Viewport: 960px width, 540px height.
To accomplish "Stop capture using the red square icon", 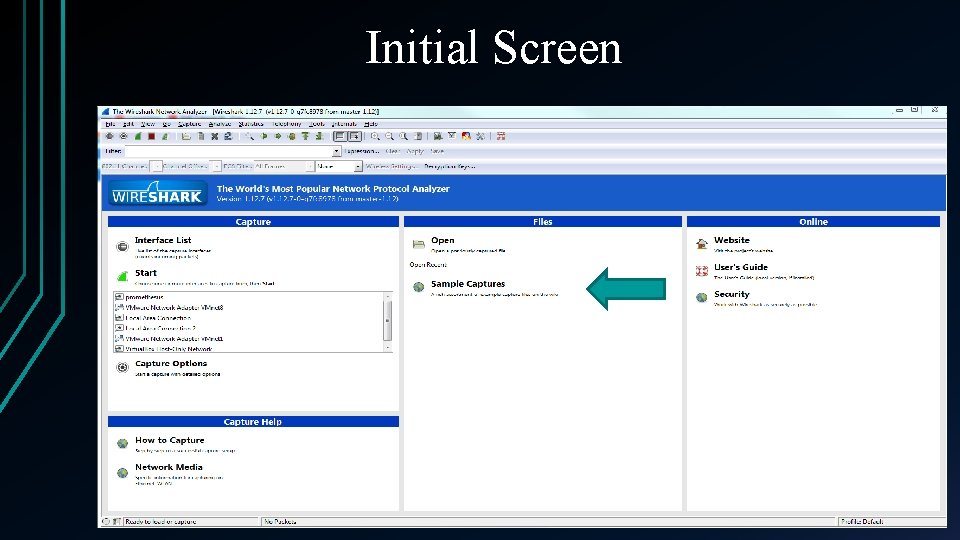I will point(151,137).
